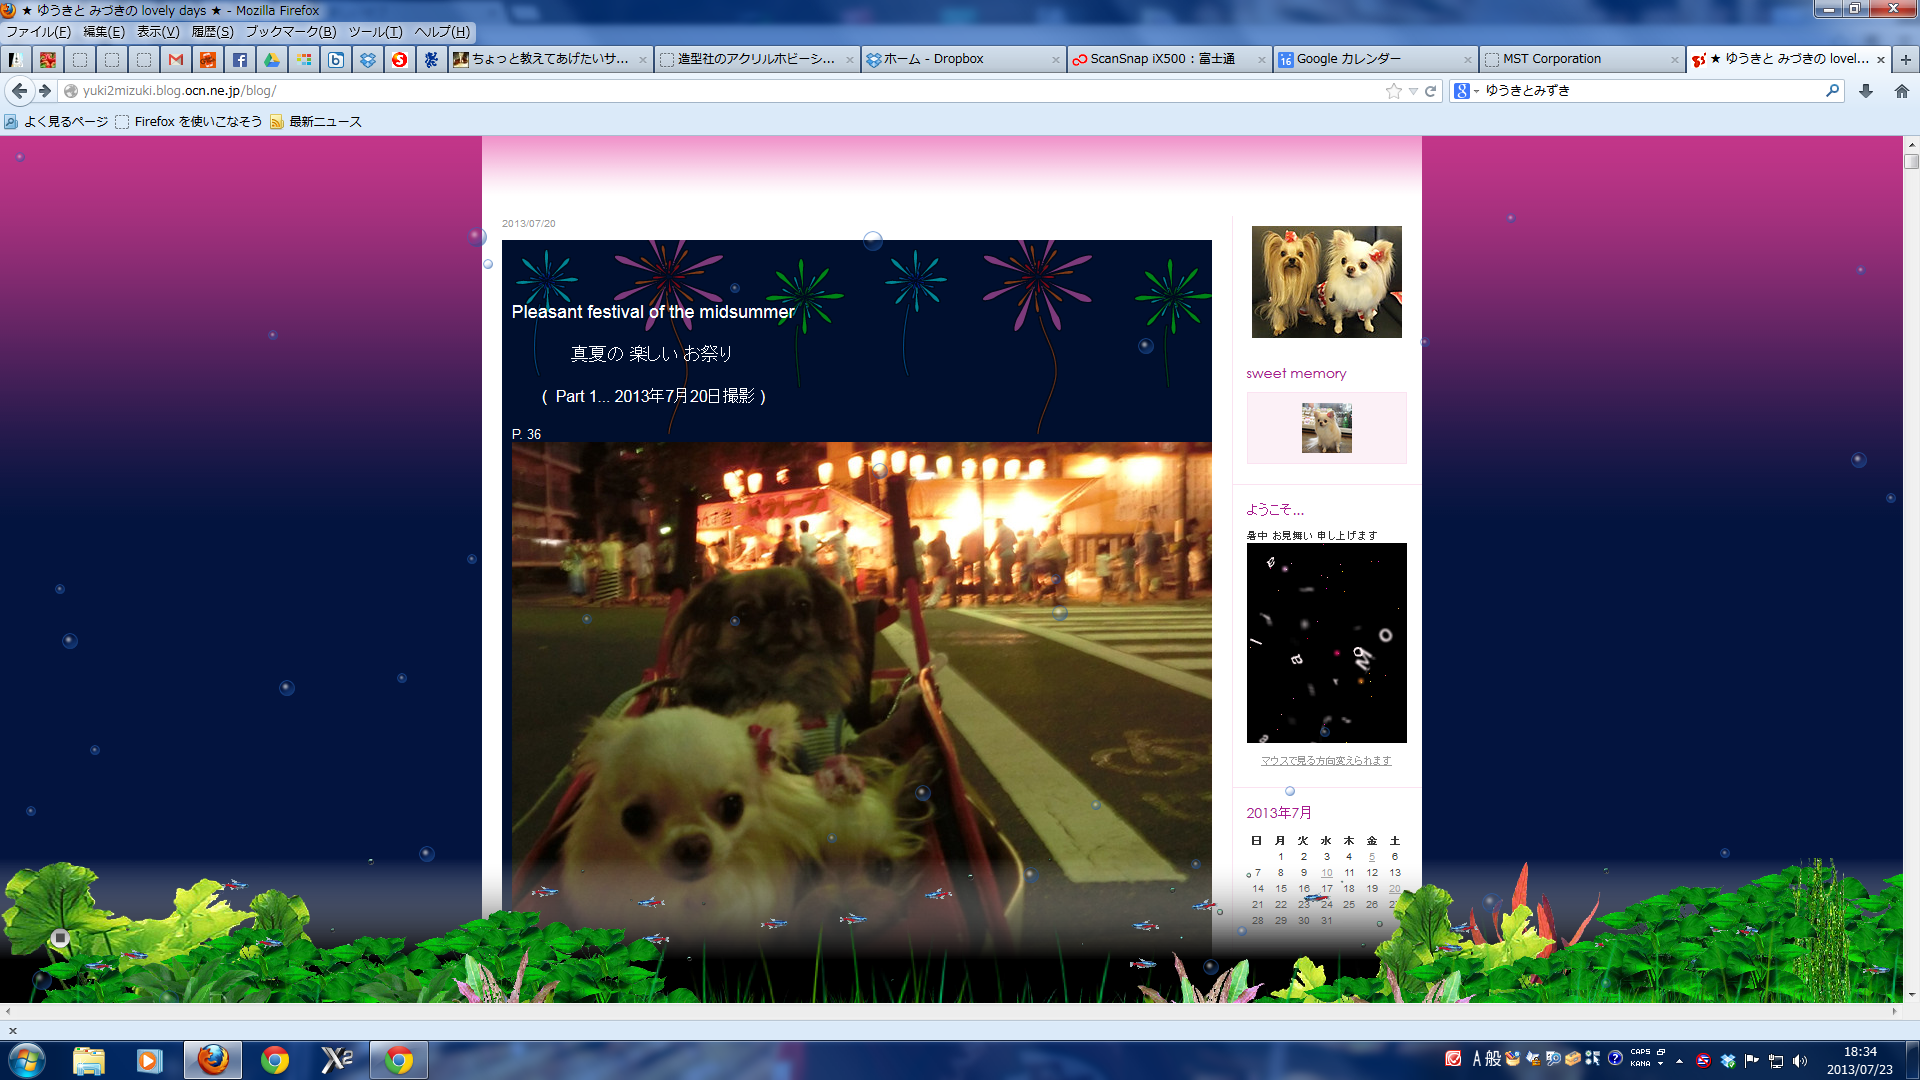Go back using the Back arrow
The width and height of the screenshot is (1920, 1080).
tap(19, 91)
